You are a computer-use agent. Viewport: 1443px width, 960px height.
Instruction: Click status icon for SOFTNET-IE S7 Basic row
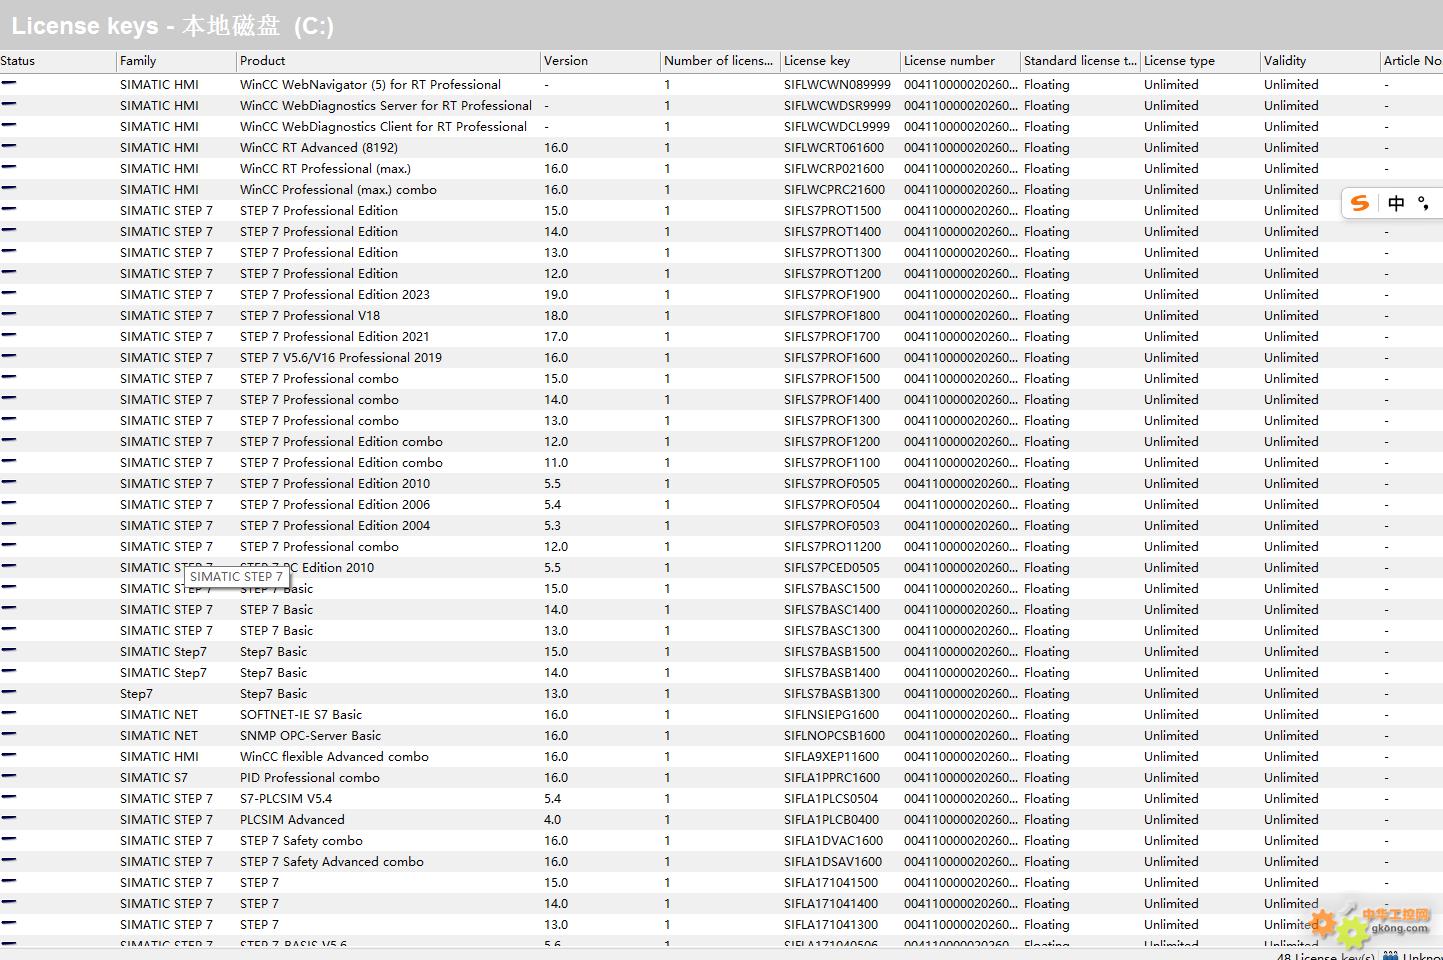(x=9, y=714)
